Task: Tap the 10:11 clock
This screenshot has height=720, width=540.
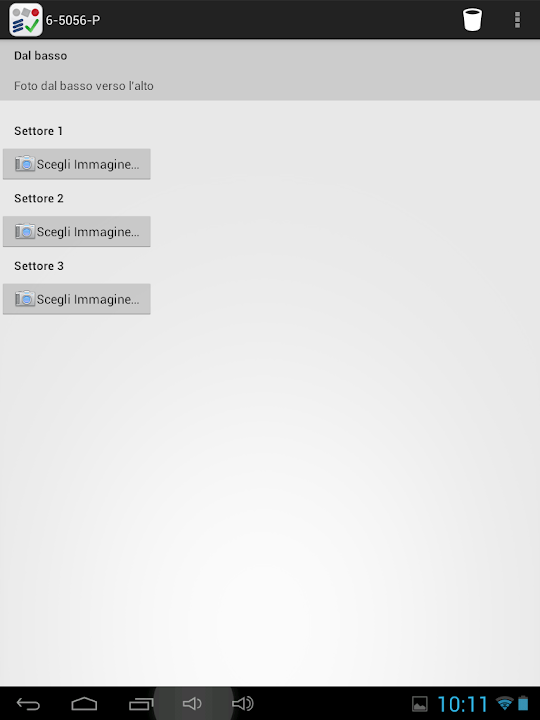Action: pos(462,704)
